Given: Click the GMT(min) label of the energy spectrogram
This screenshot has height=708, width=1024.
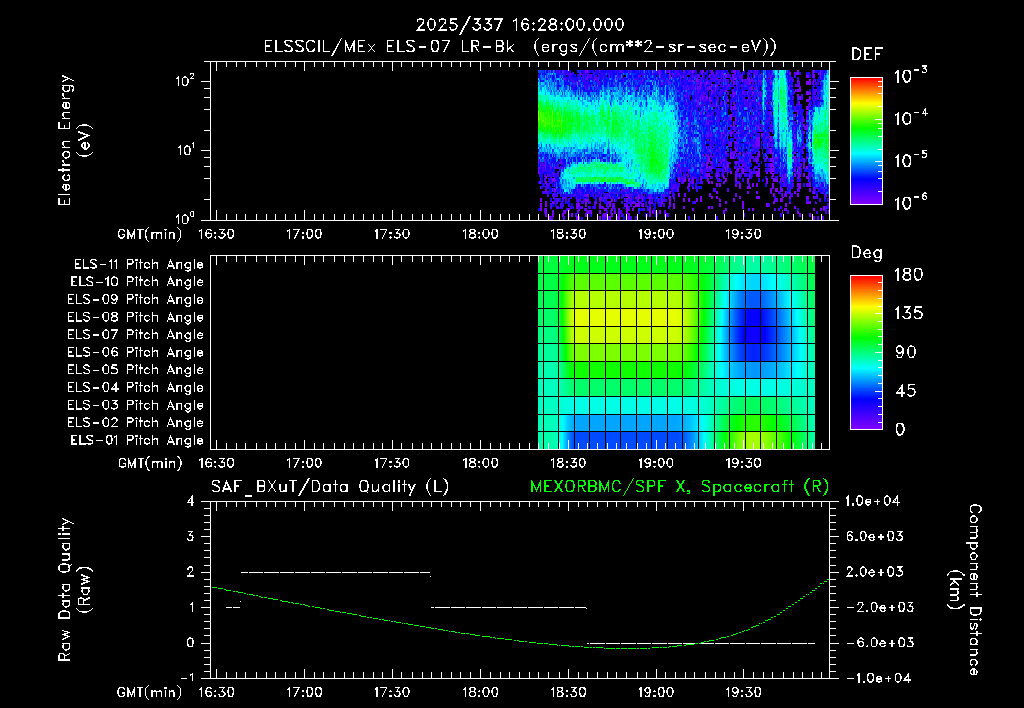Looking at the screenshot, I should [x=150, y=234].
